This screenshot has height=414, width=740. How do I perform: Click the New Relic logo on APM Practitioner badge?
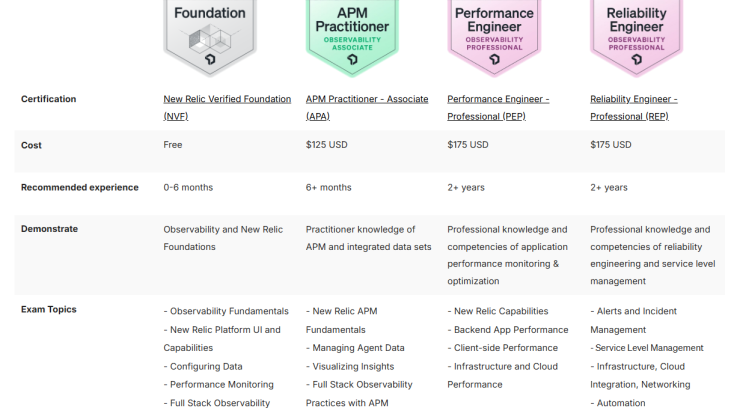352,59
